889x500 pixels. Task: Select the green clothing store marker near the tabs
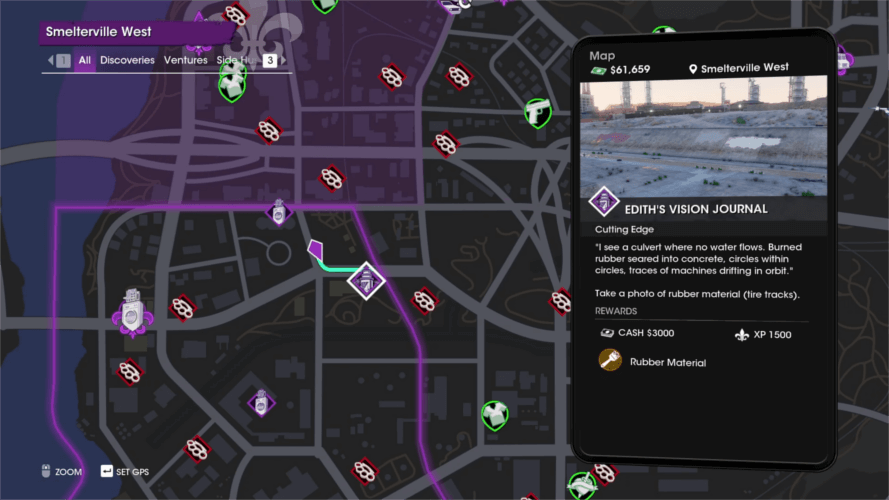pyautogui.click(x=232, y=84)
